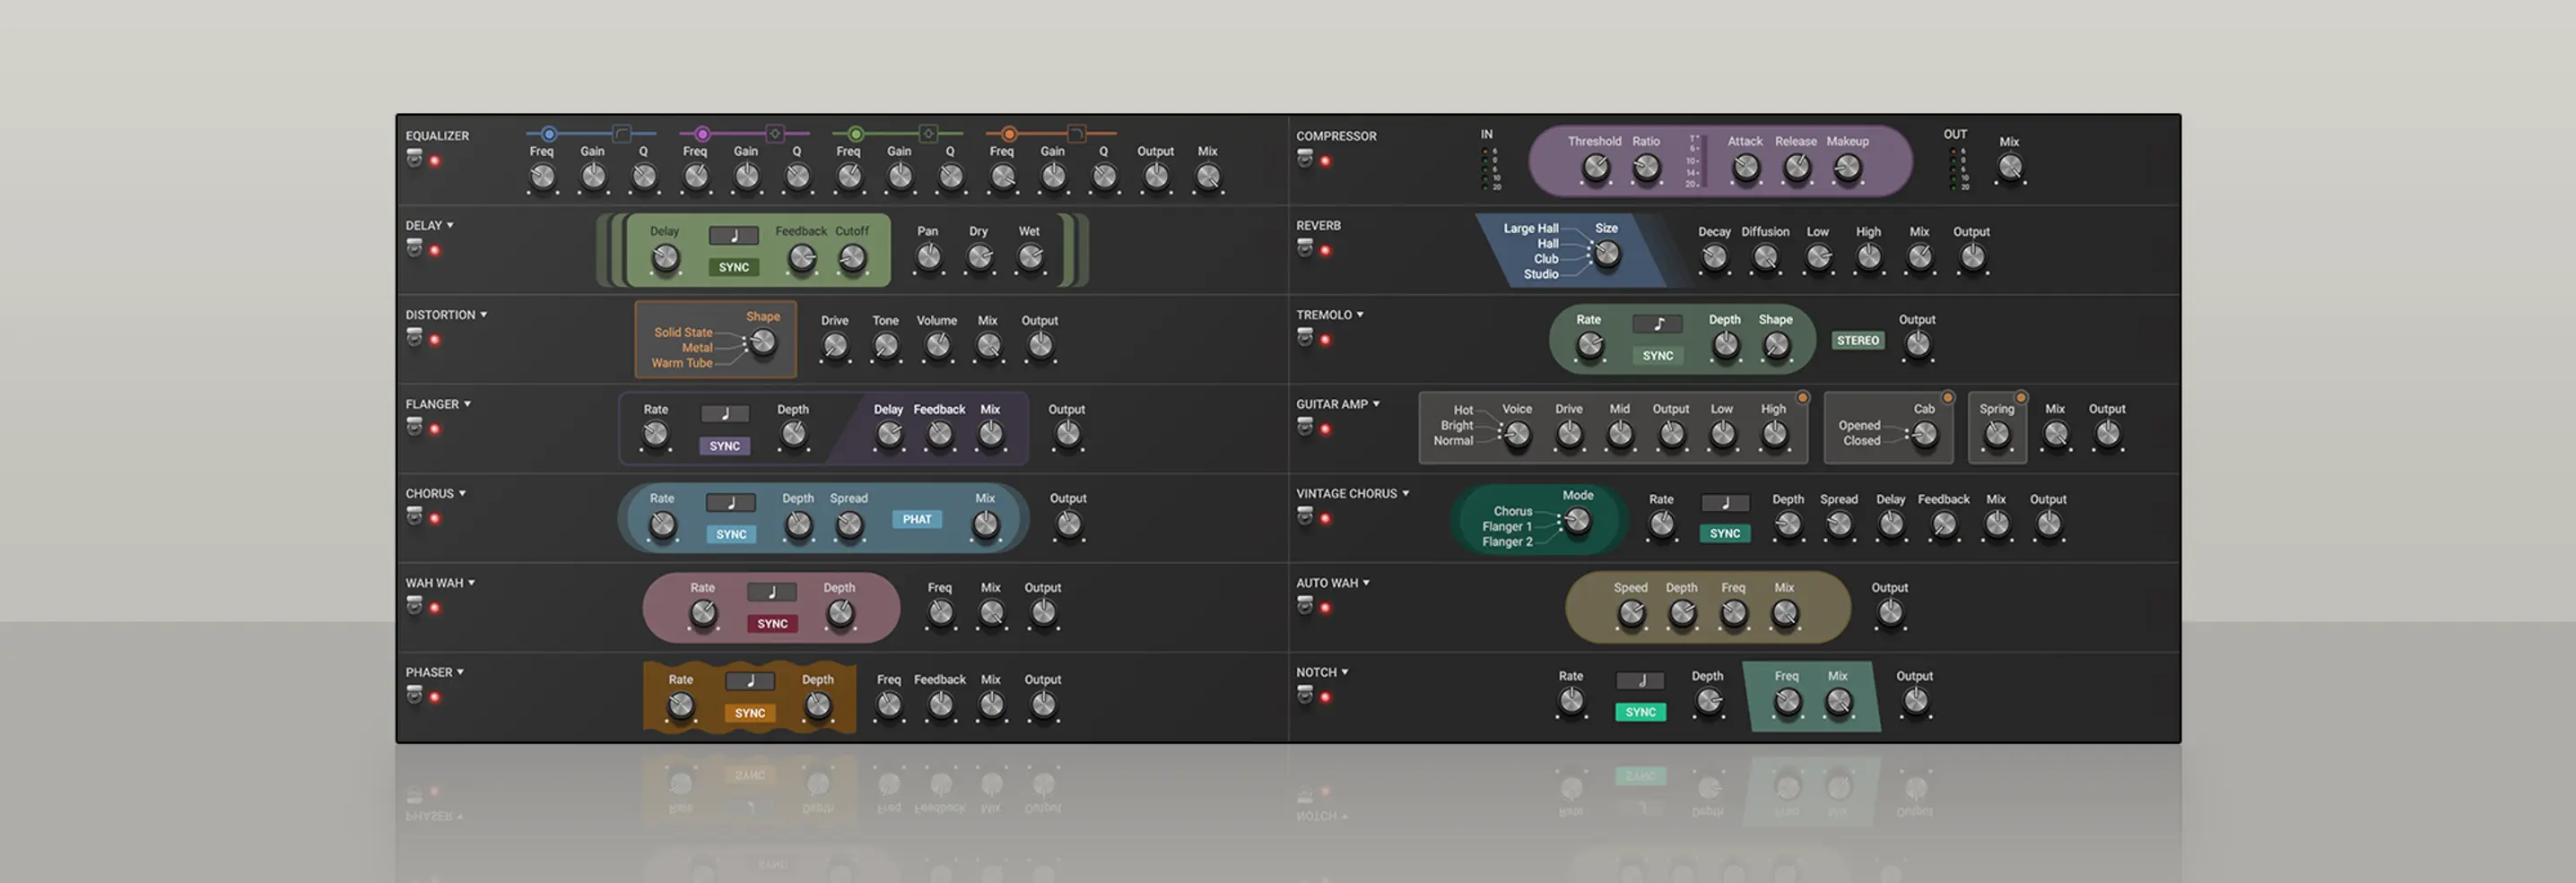Toggle the Compressor bypass switch
This screenshot has height=883, width=2576.
(x=1304, y=158)
